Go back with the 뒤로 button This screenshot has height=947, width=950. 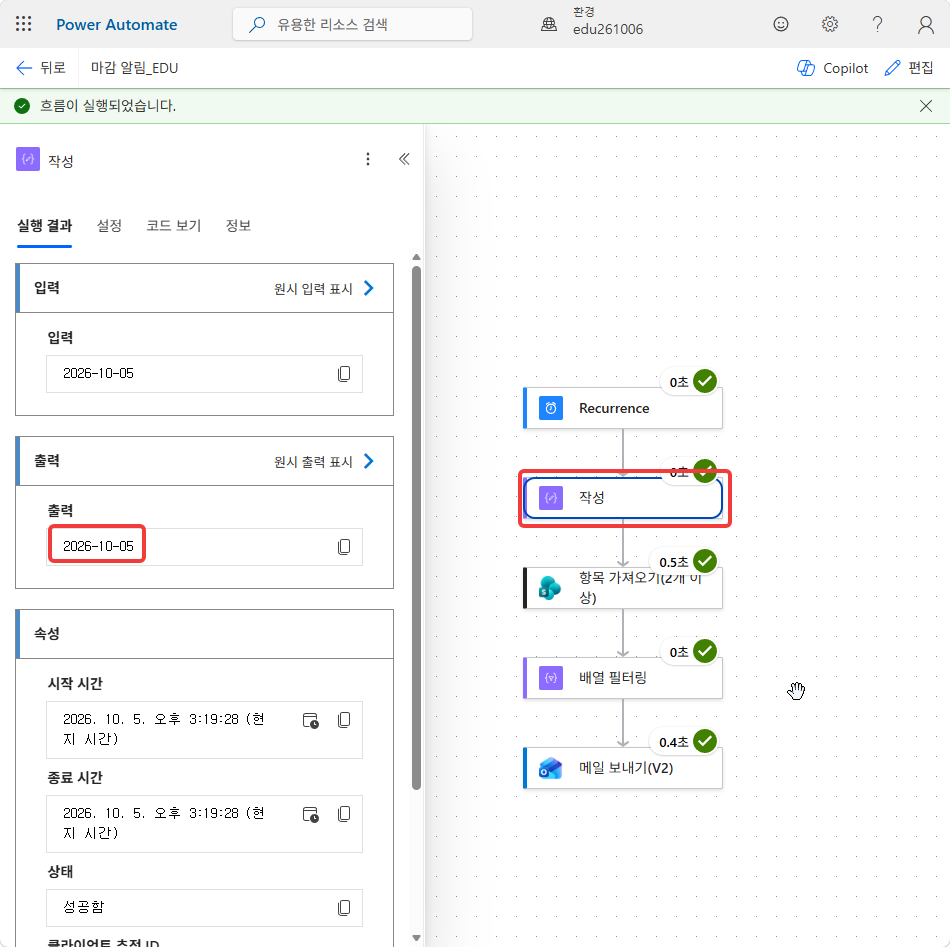41,68
